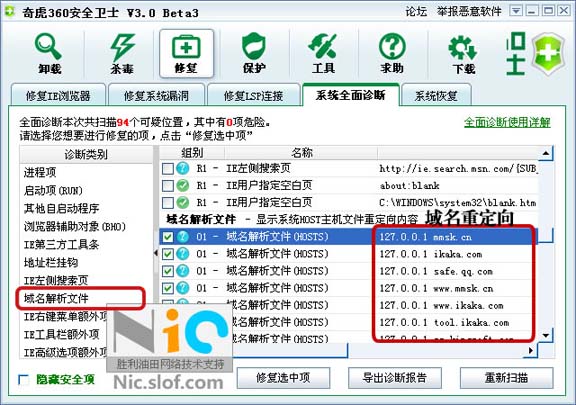The width and height of the screenshot is (576, 405).
Task: Switch to the 修复系统漏洞 tab
Action: (156, 96)
